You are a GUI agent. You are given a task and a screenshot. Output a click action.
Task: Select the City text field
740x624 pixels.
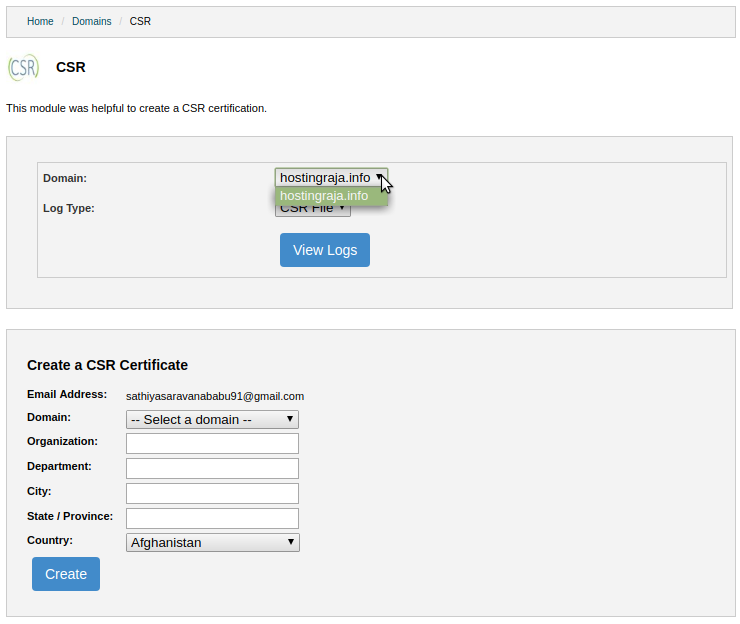pos(212,493)
